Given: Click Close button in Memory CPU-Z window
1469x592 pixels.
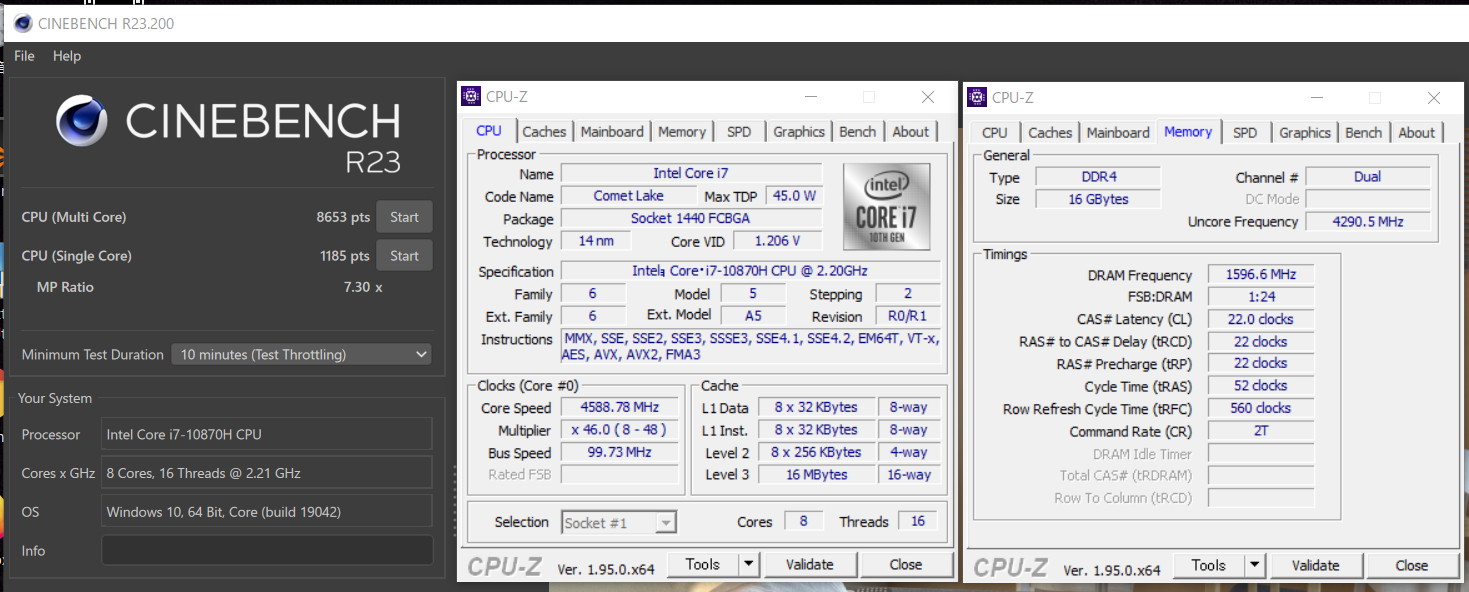Looking at the screenshot, I should pyautogui.click(x=1411, y=566).
